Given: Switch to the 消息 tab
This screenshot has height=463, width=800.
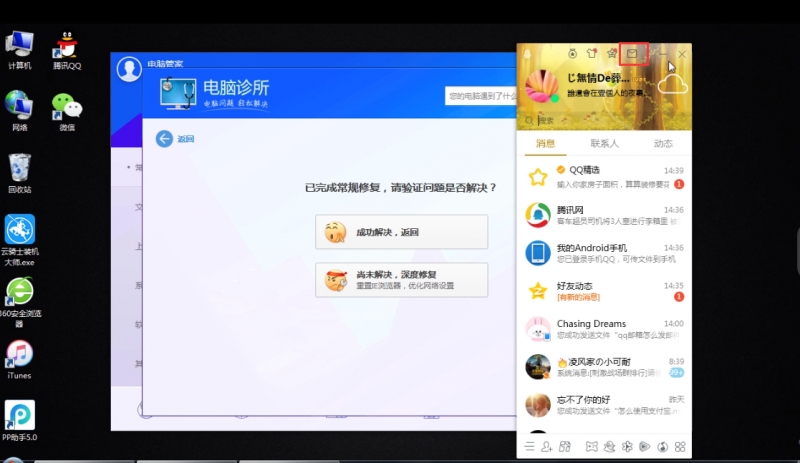Looking at the screenshot, I should tap(545, 143).
